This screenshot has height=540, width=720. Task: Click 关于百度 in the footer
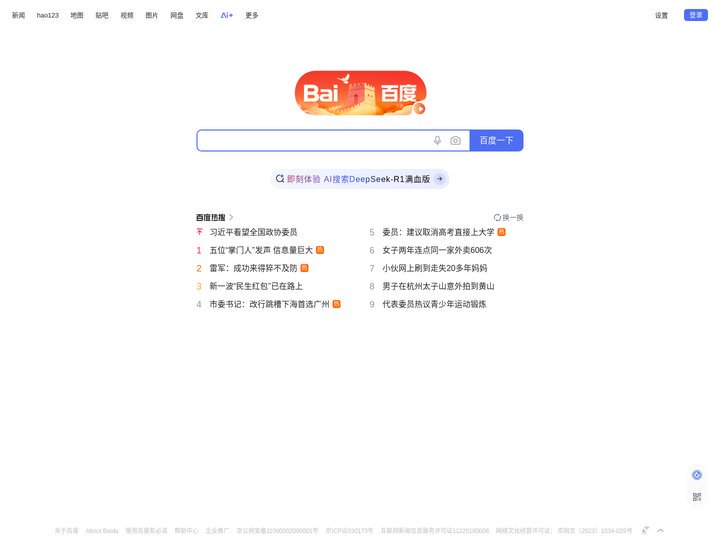[67, 530]
